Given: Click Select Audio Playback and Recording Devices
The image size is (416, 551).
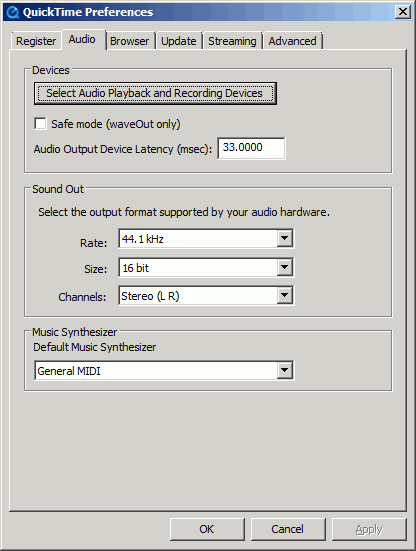Looking at the screenshot, I should click(155, 93).
